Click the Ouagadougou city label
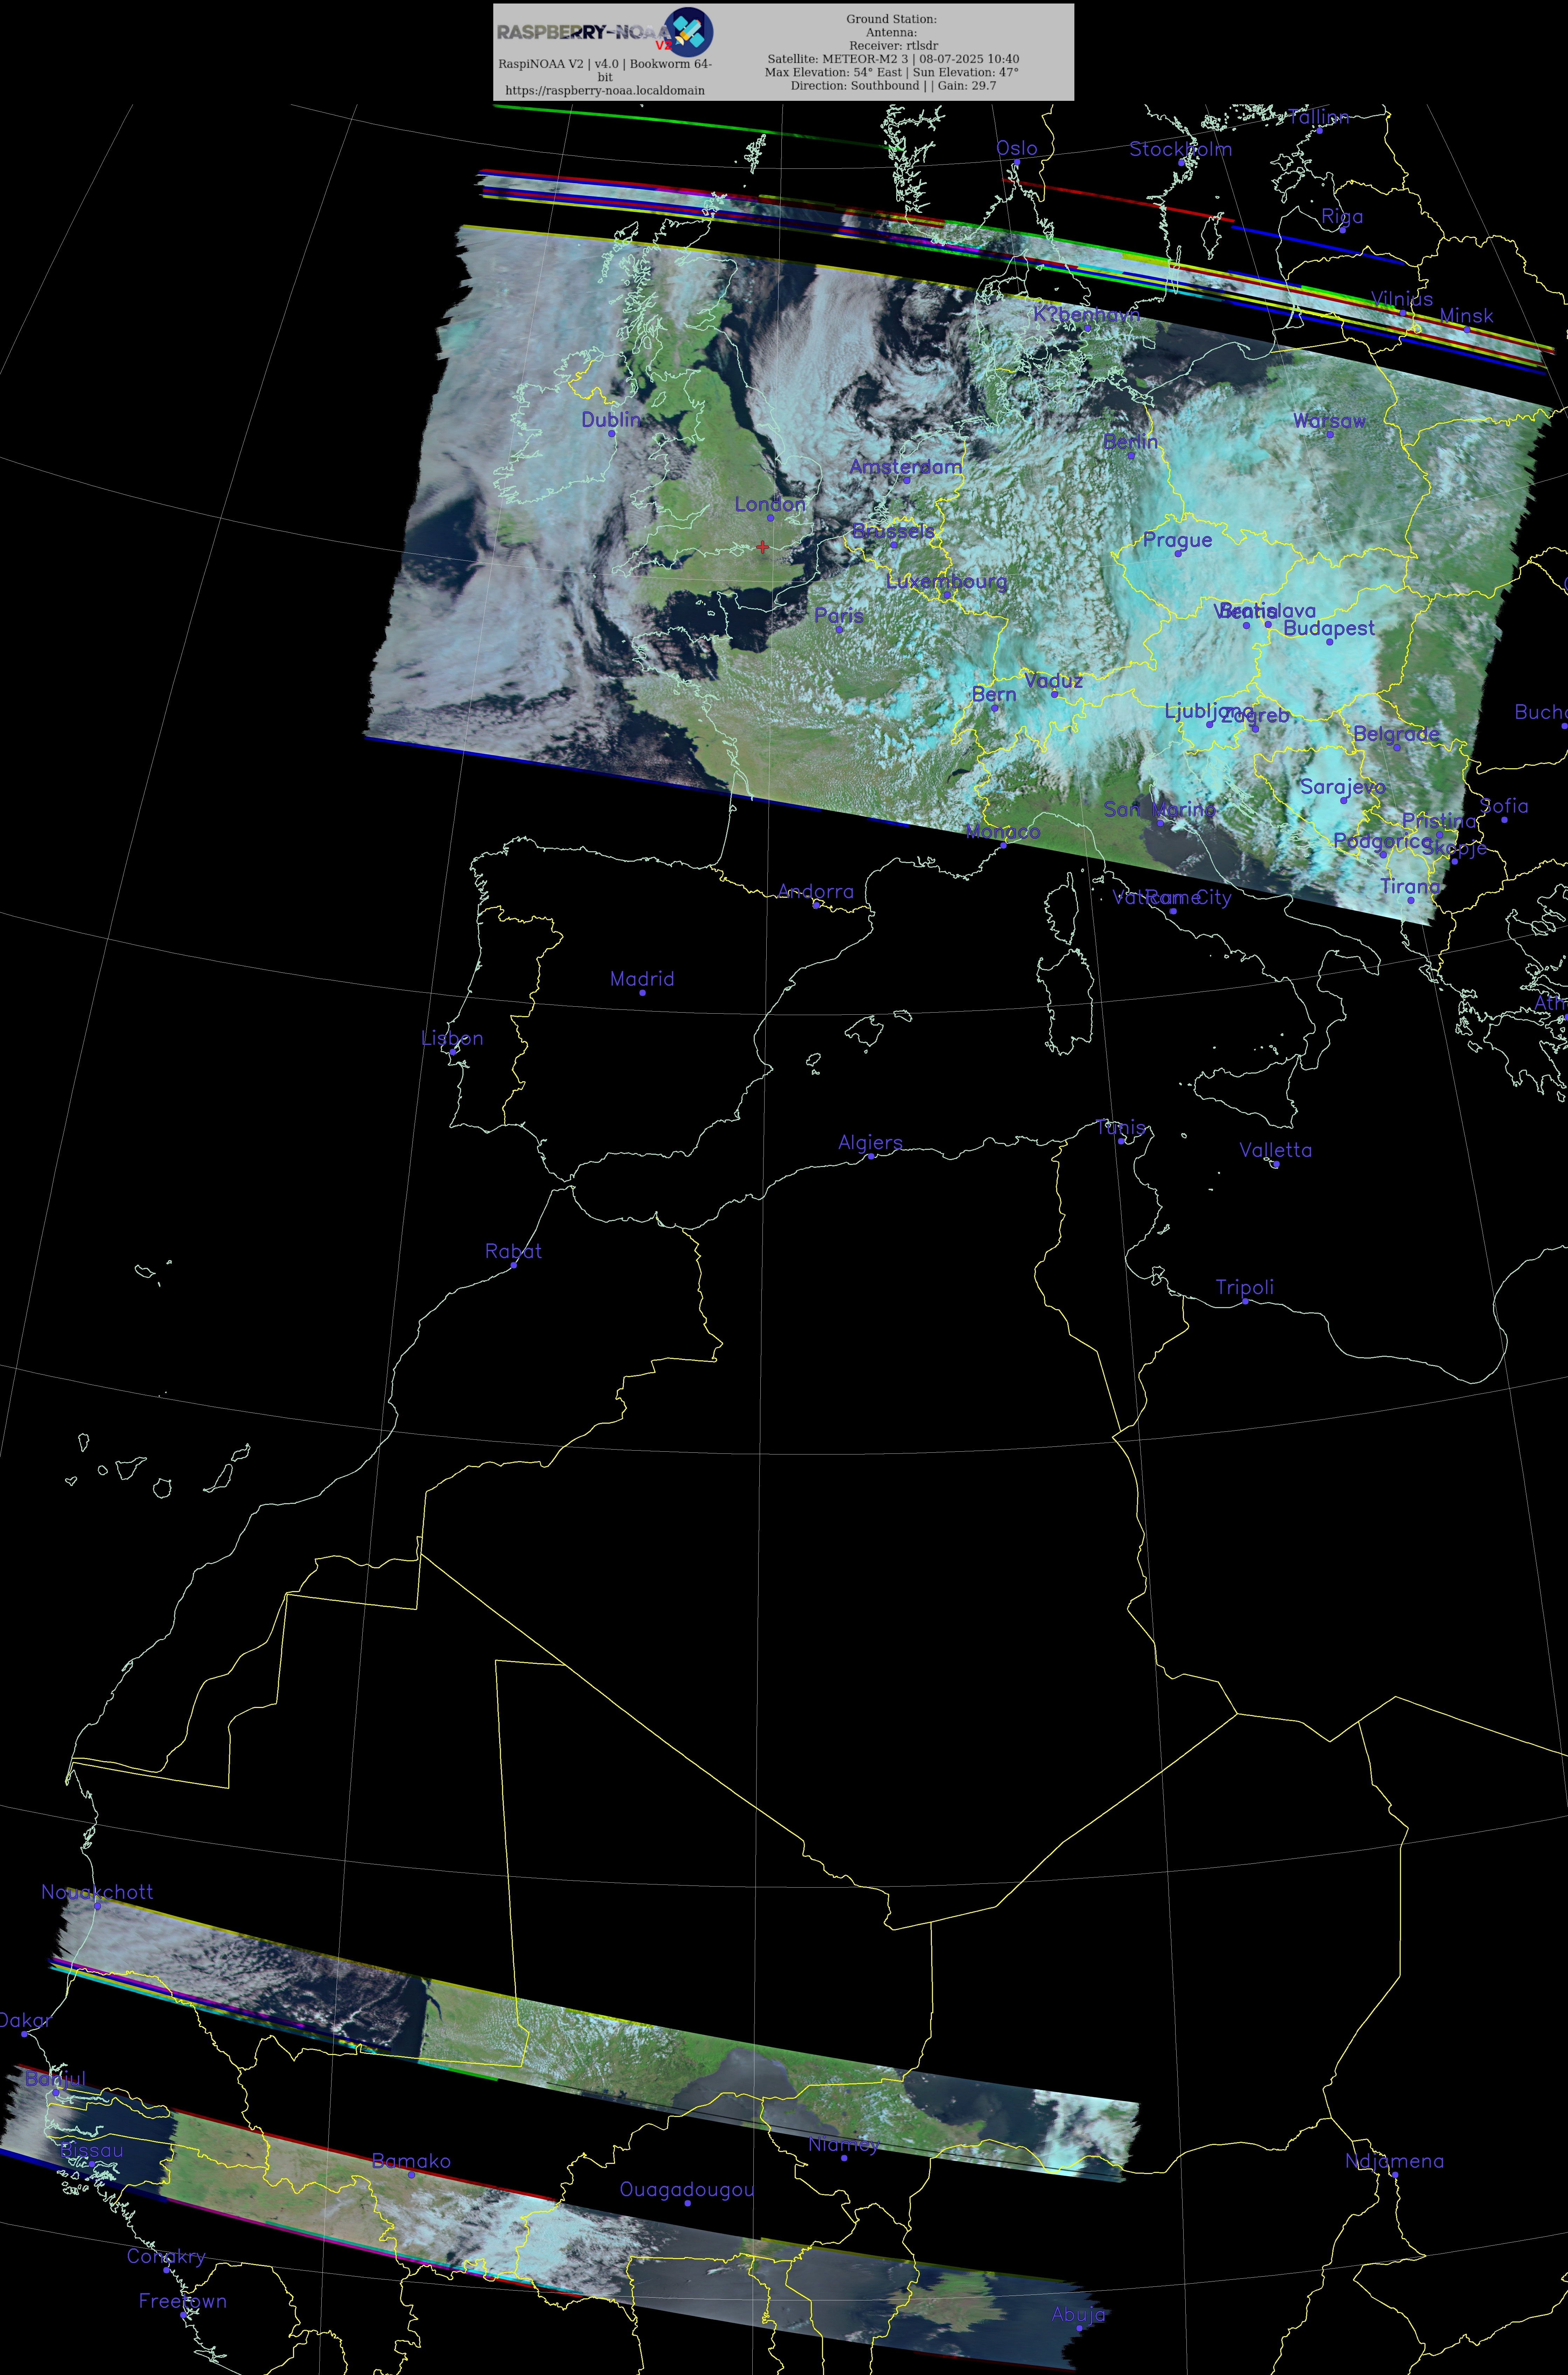This screenshot has width=1568, height=2375. click(687, 2190)
